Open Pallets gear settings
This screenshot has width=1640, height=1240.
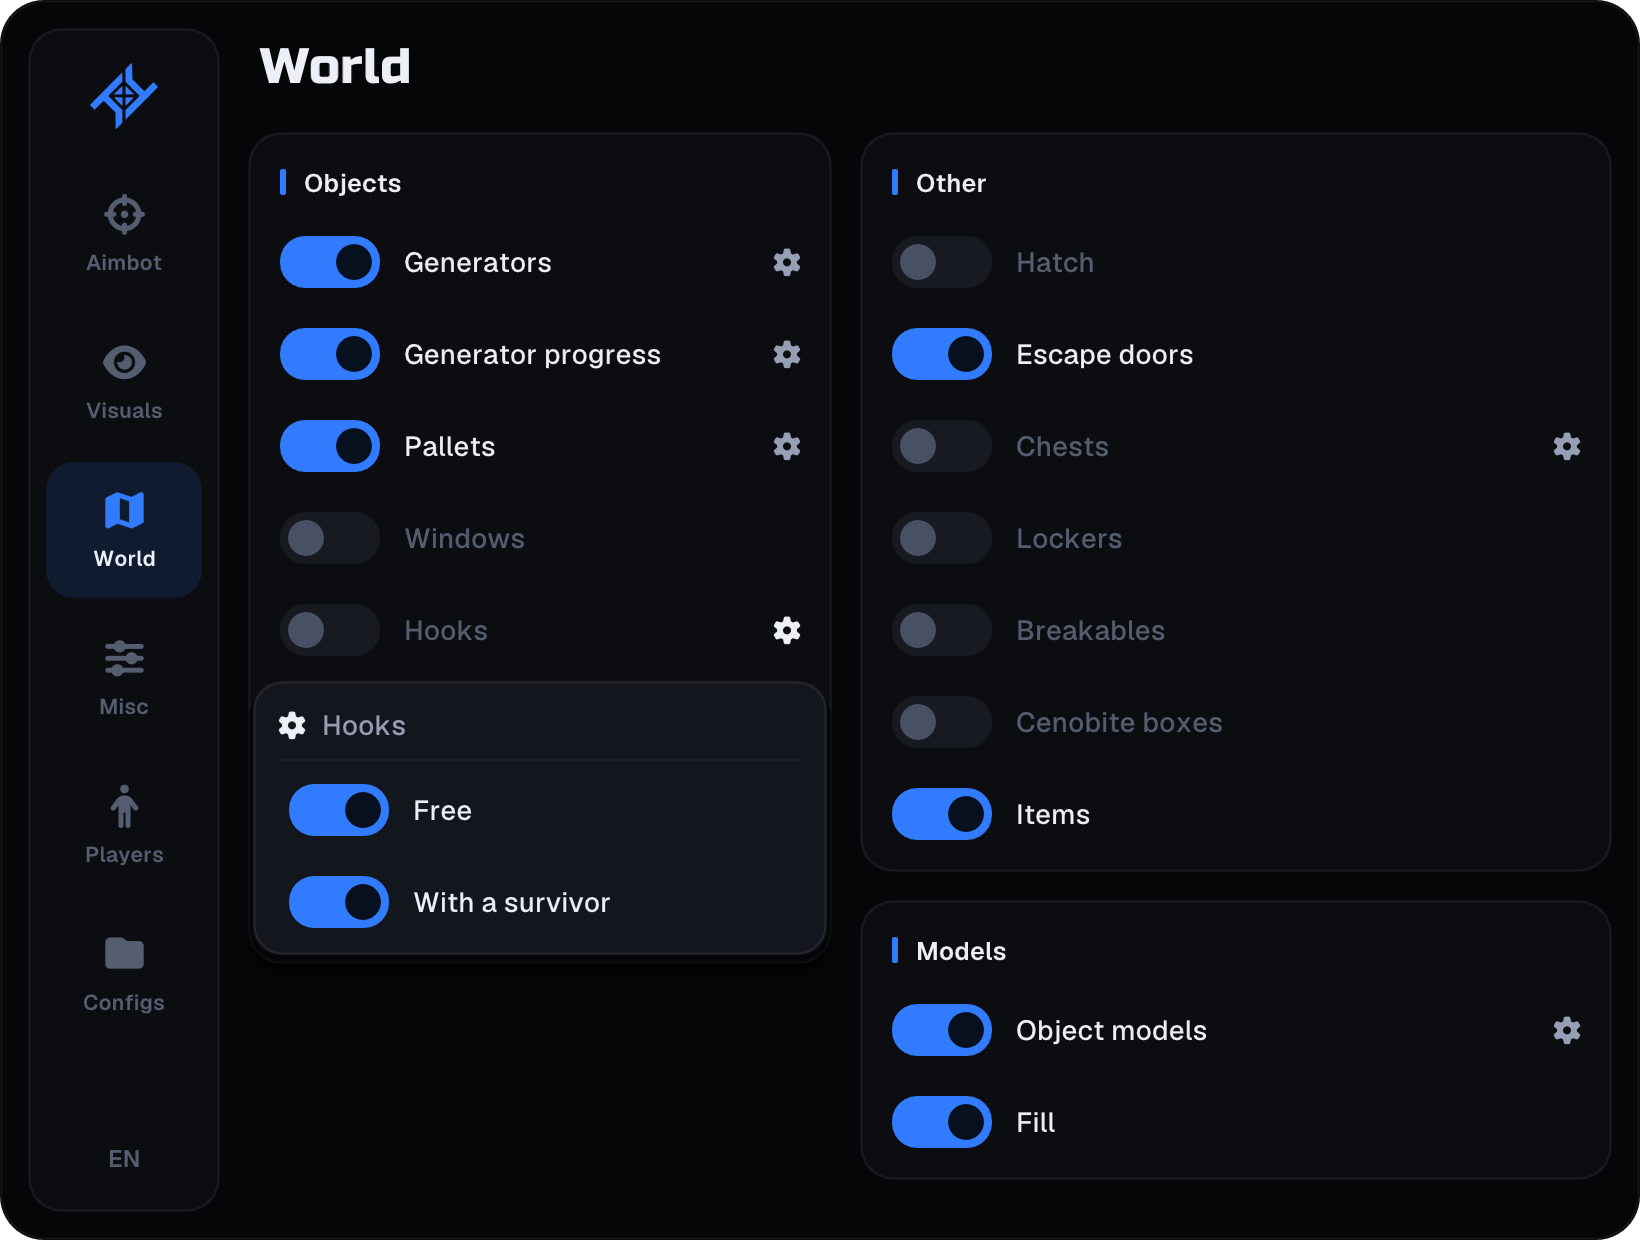click(787, 446)
